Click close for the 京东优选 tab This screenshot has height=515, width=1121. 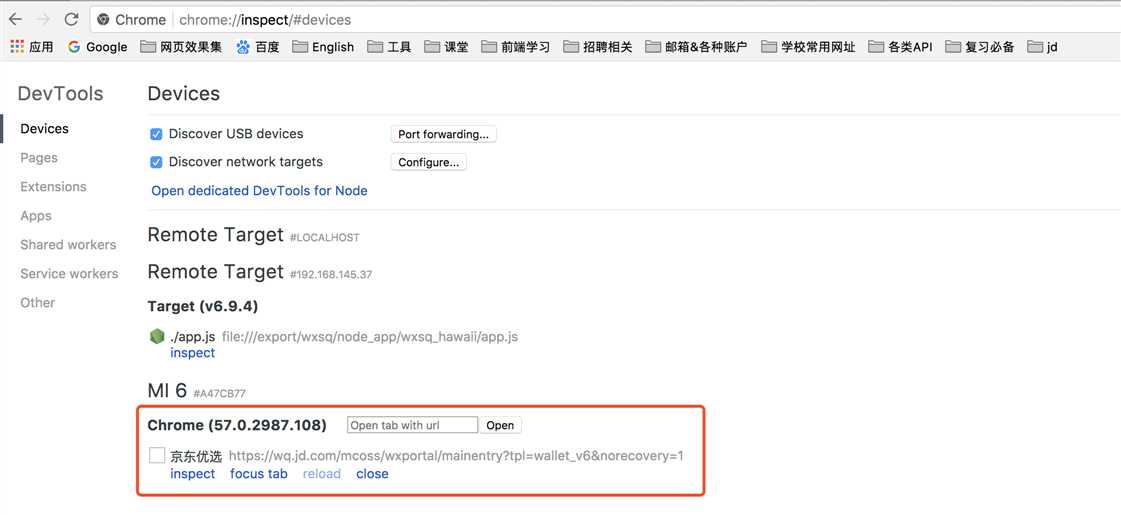tap(372, 474)
